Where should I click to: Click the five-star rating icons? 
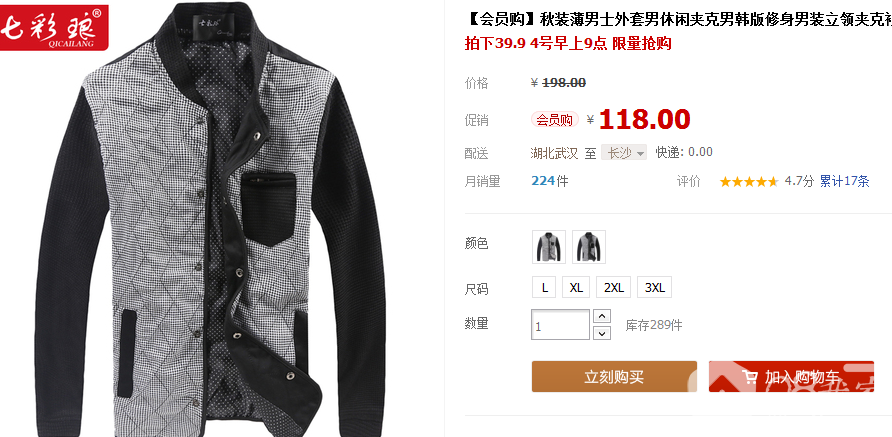[x=749, y=182]
